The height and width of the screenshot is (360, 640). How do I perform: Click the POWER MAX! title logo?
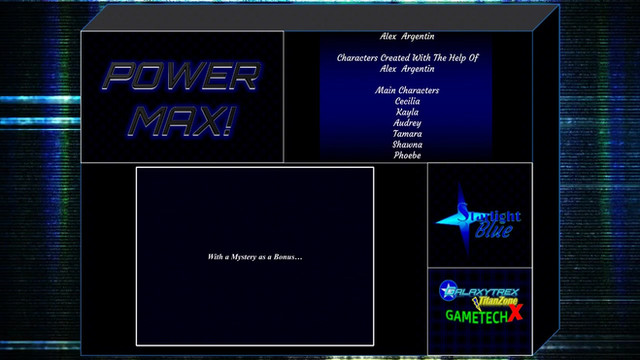coord(182,99)
